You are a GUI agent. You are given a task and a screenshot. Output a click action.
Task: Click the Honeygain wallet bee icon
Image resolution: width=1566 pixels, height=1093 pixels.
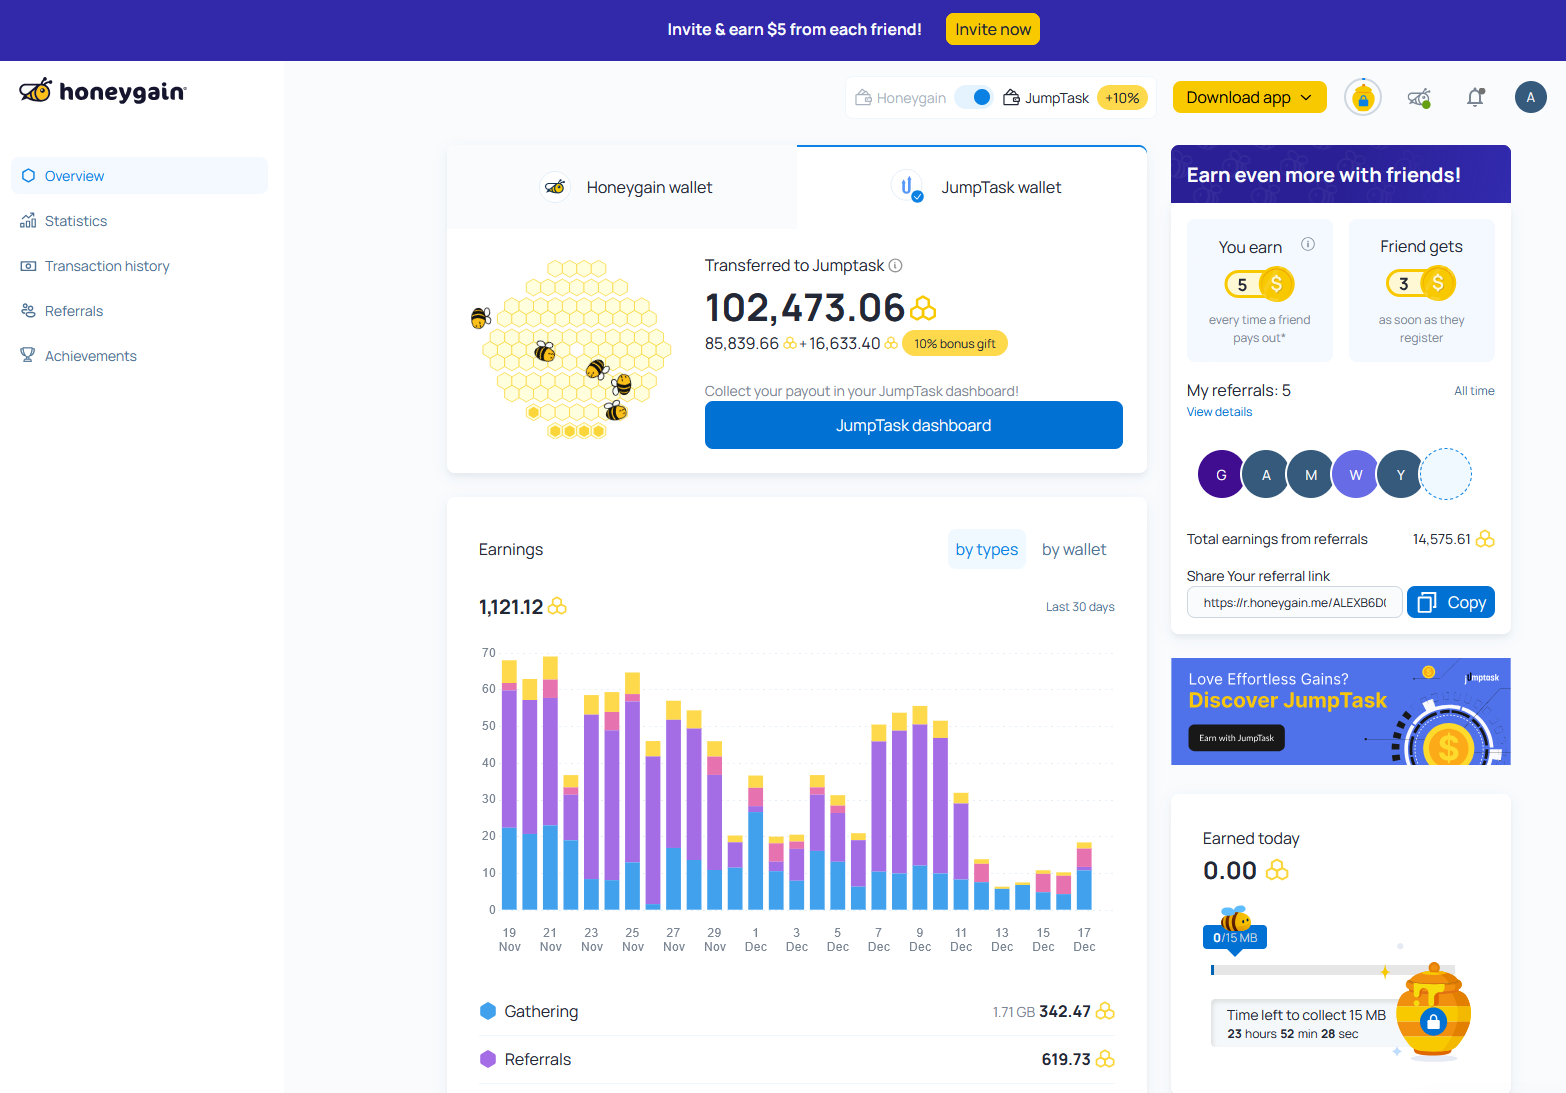(555, 187)
